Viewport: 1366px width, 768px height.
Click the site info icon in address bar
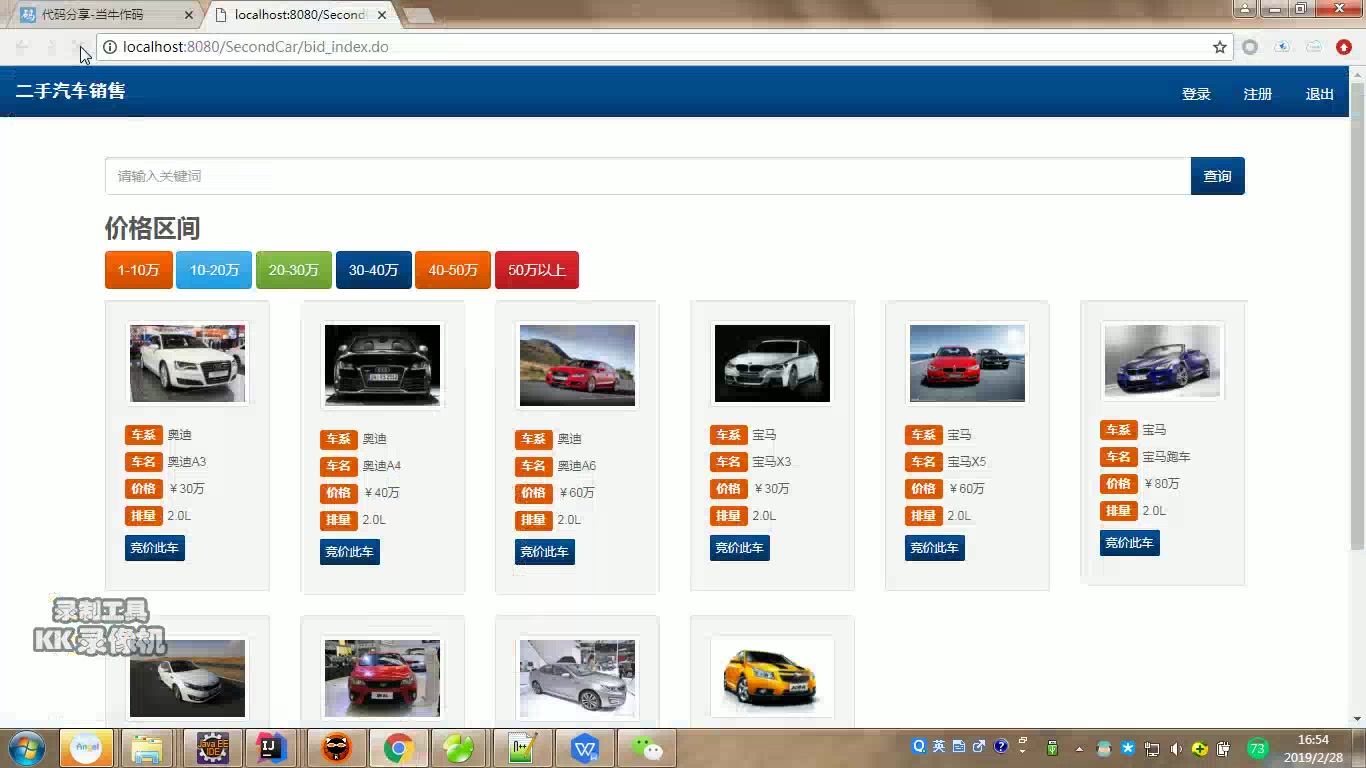coord(110,47)
